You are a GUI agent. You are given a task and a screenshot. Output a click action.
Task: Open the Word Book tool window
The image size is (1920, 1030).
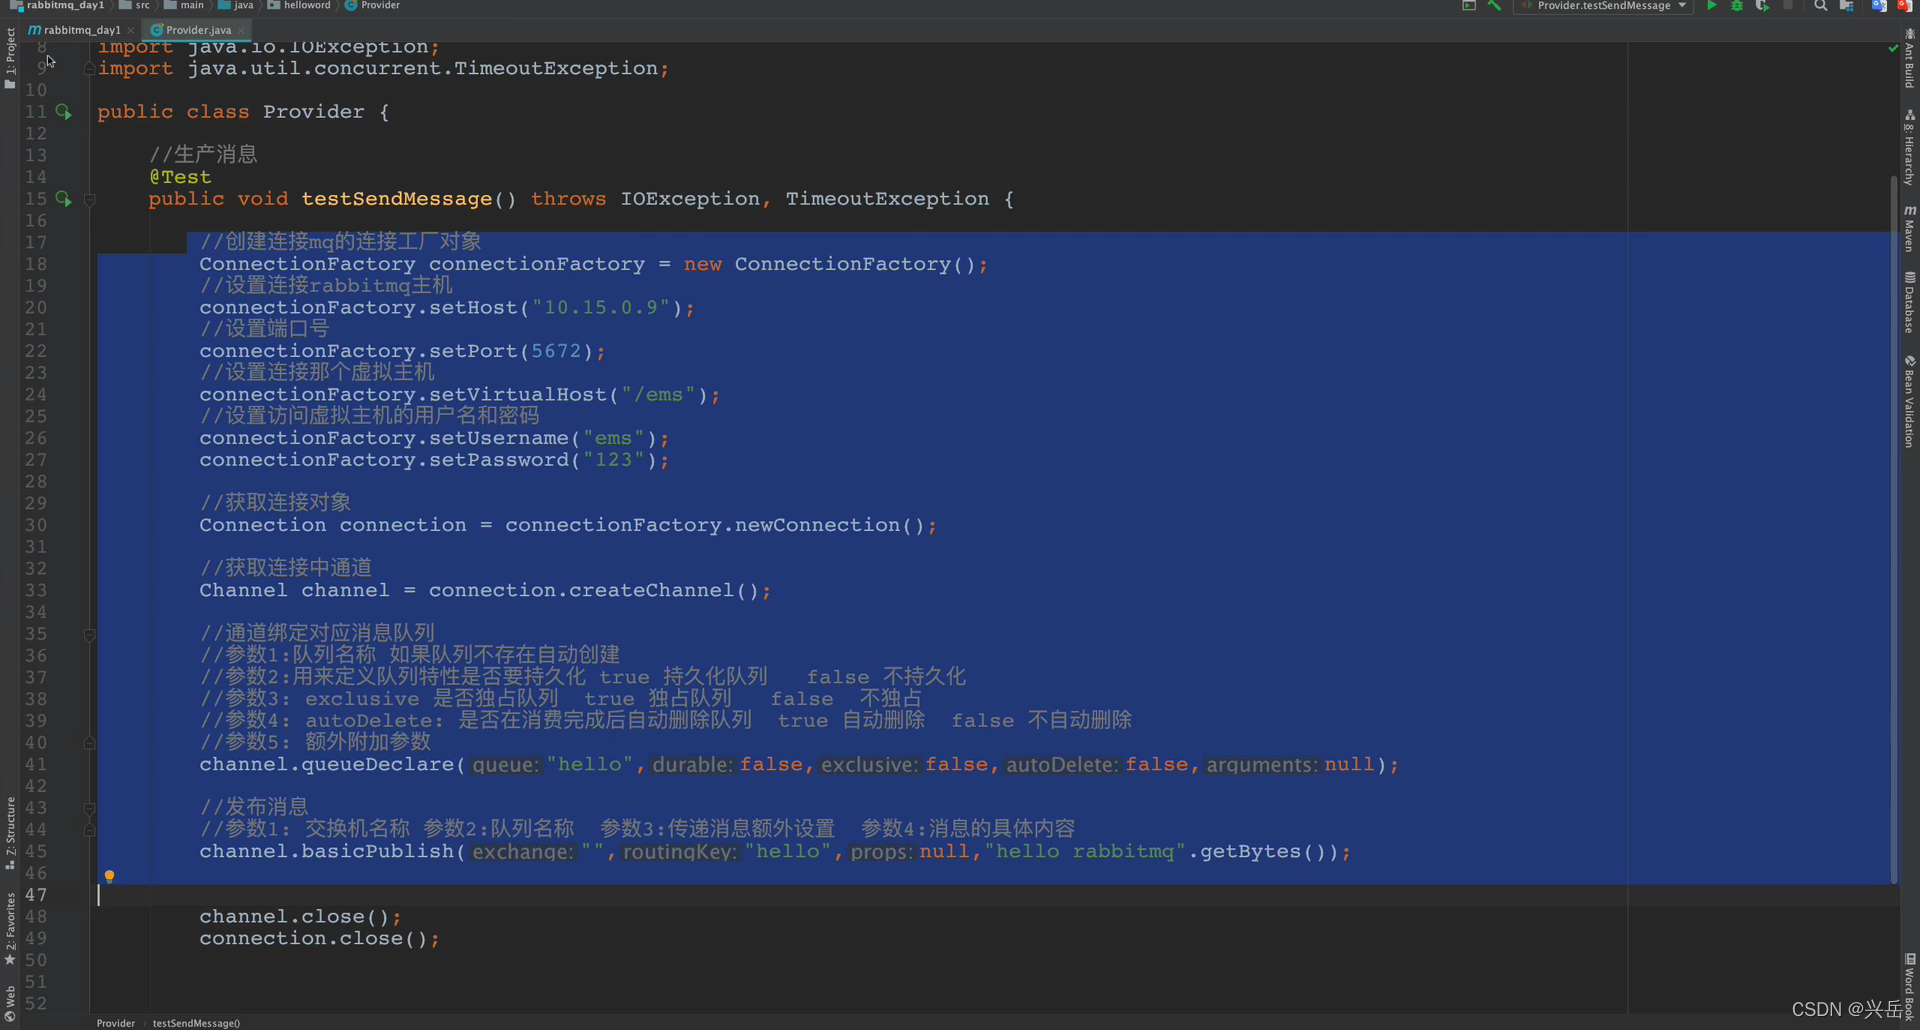[x=1909, y=986]
